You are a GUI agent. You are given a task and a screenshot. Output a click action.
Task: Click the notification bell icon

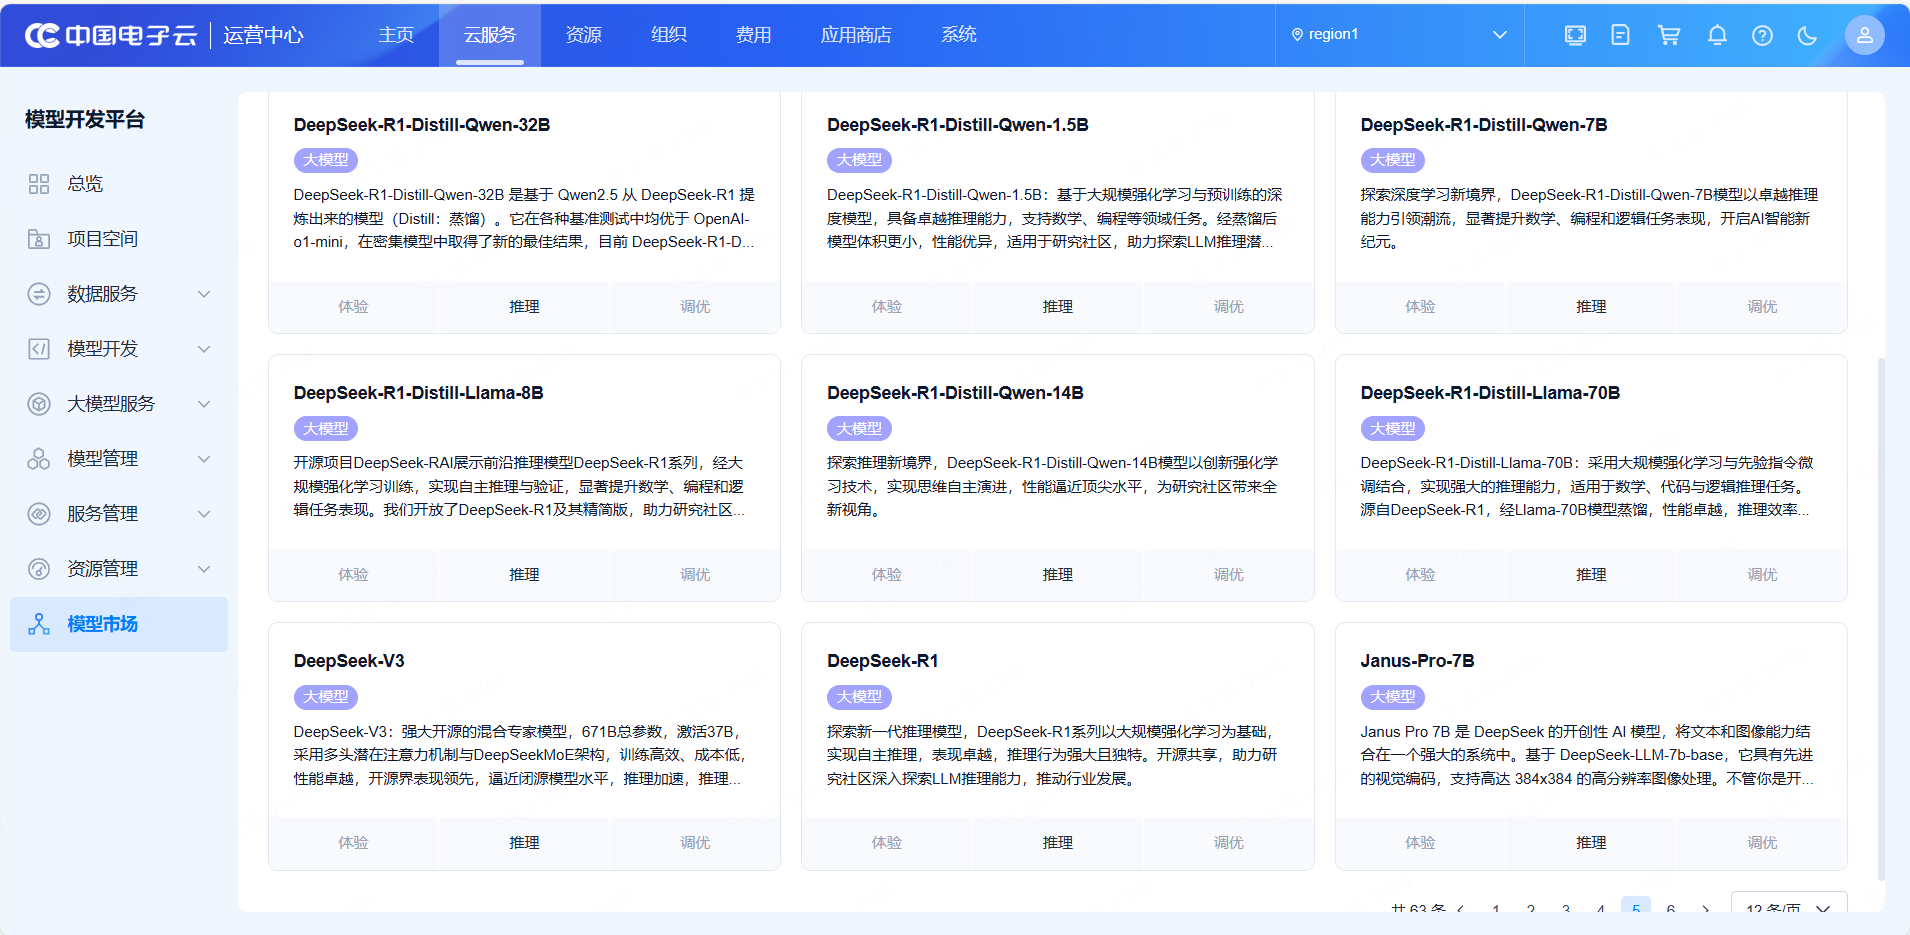point(1717,35)
